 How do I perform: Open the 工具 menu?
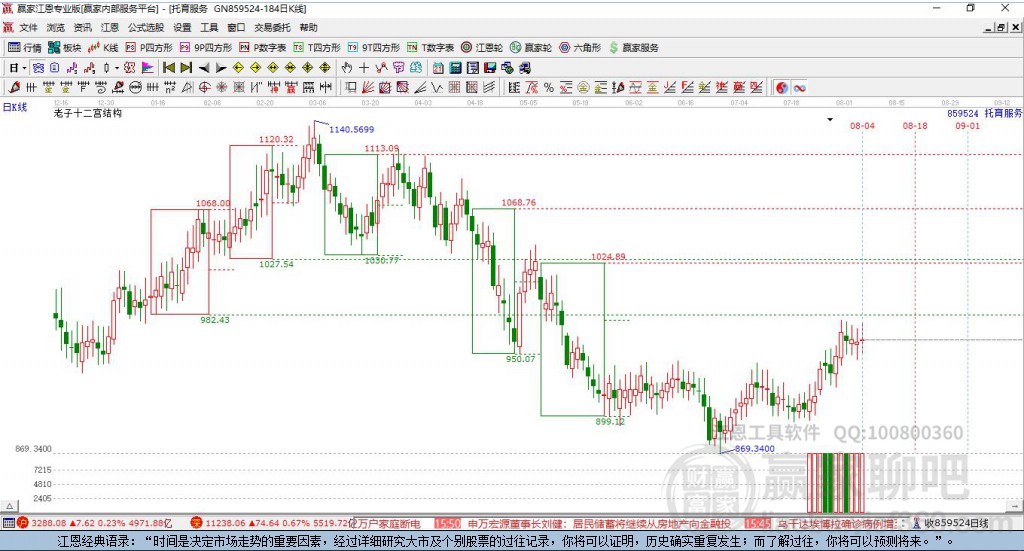pyautogui.click(x=209, y=27)
